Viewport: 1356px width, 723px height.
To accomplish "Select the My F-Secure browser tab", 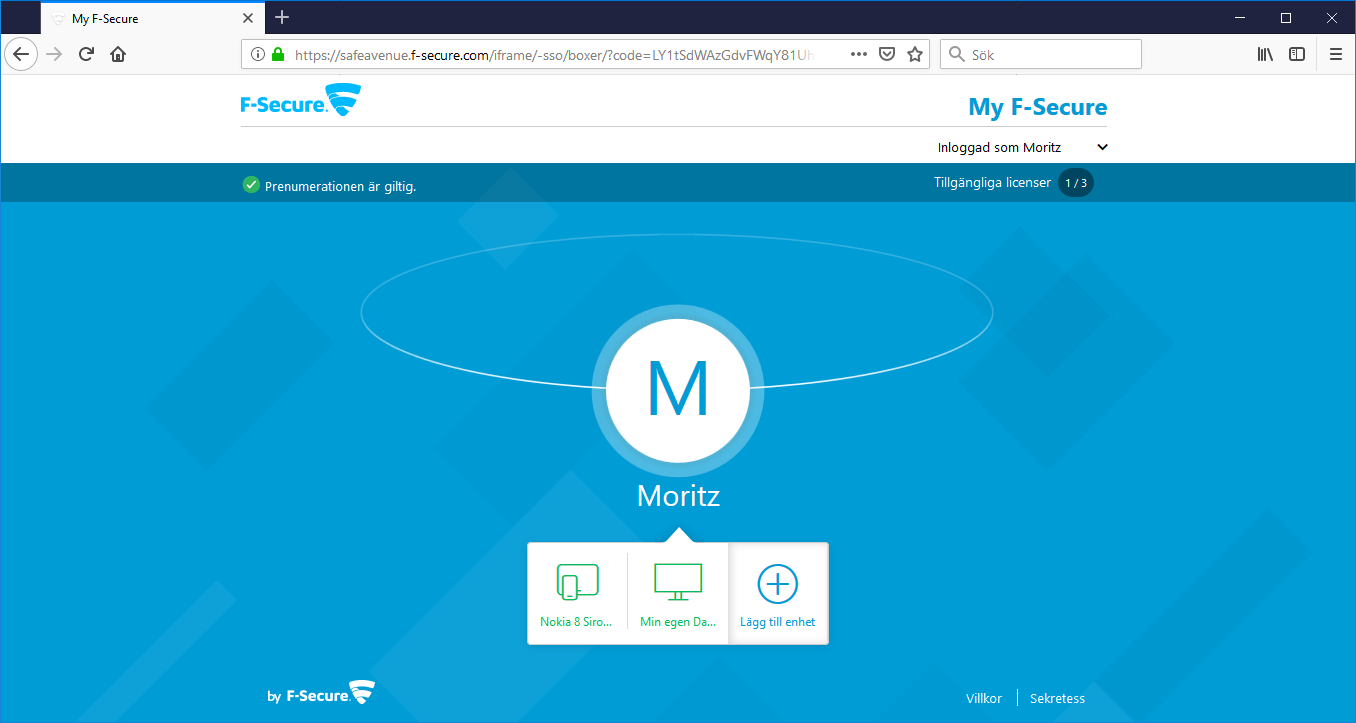I will (153, 18).
